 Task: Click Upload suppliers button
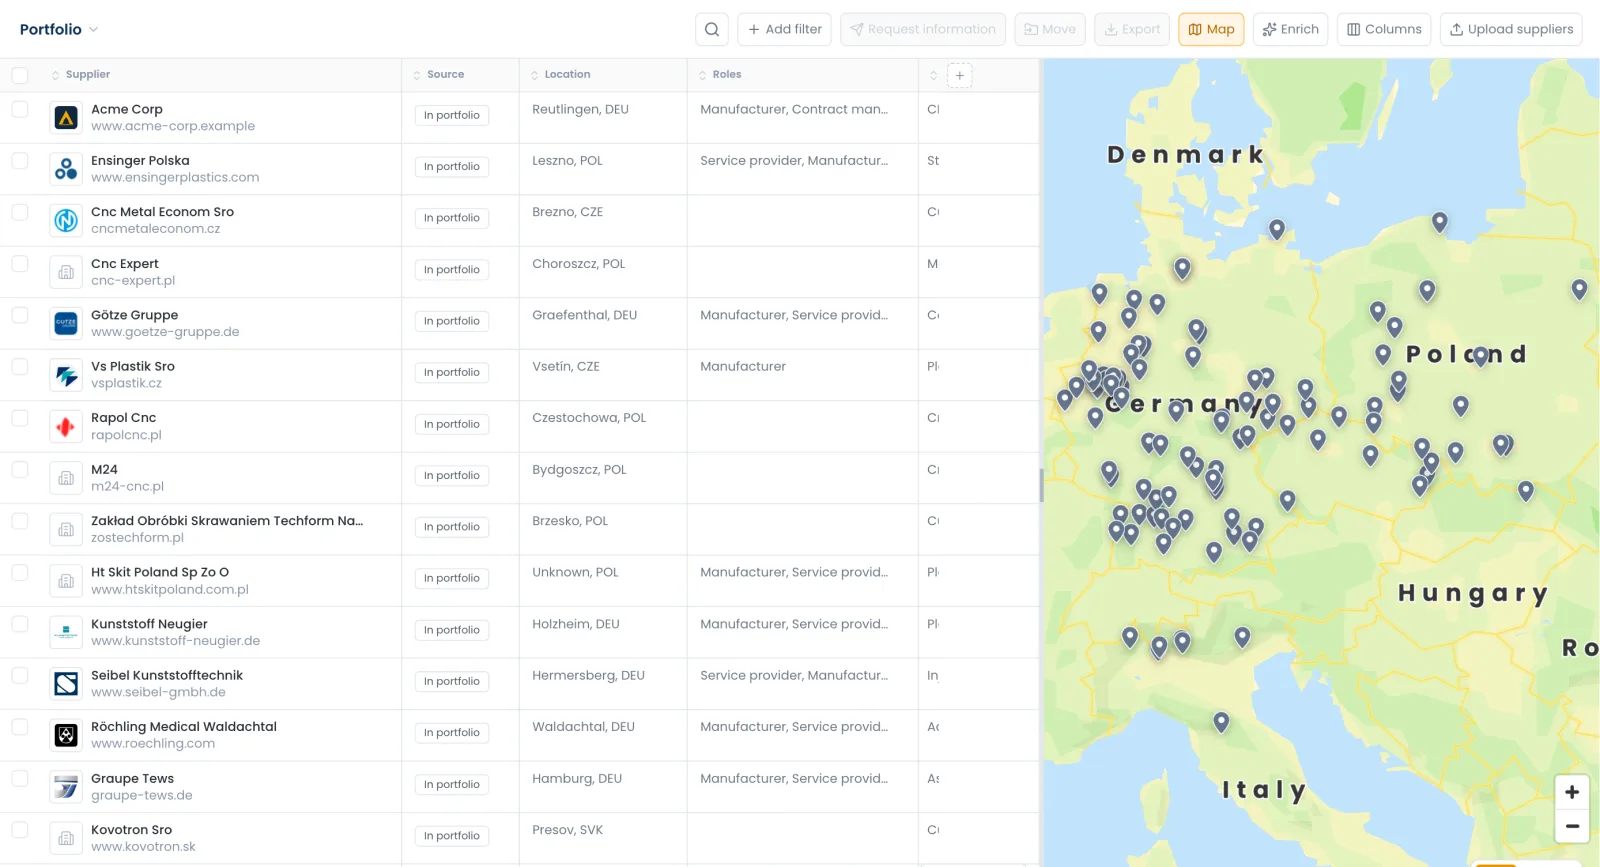1511,29
